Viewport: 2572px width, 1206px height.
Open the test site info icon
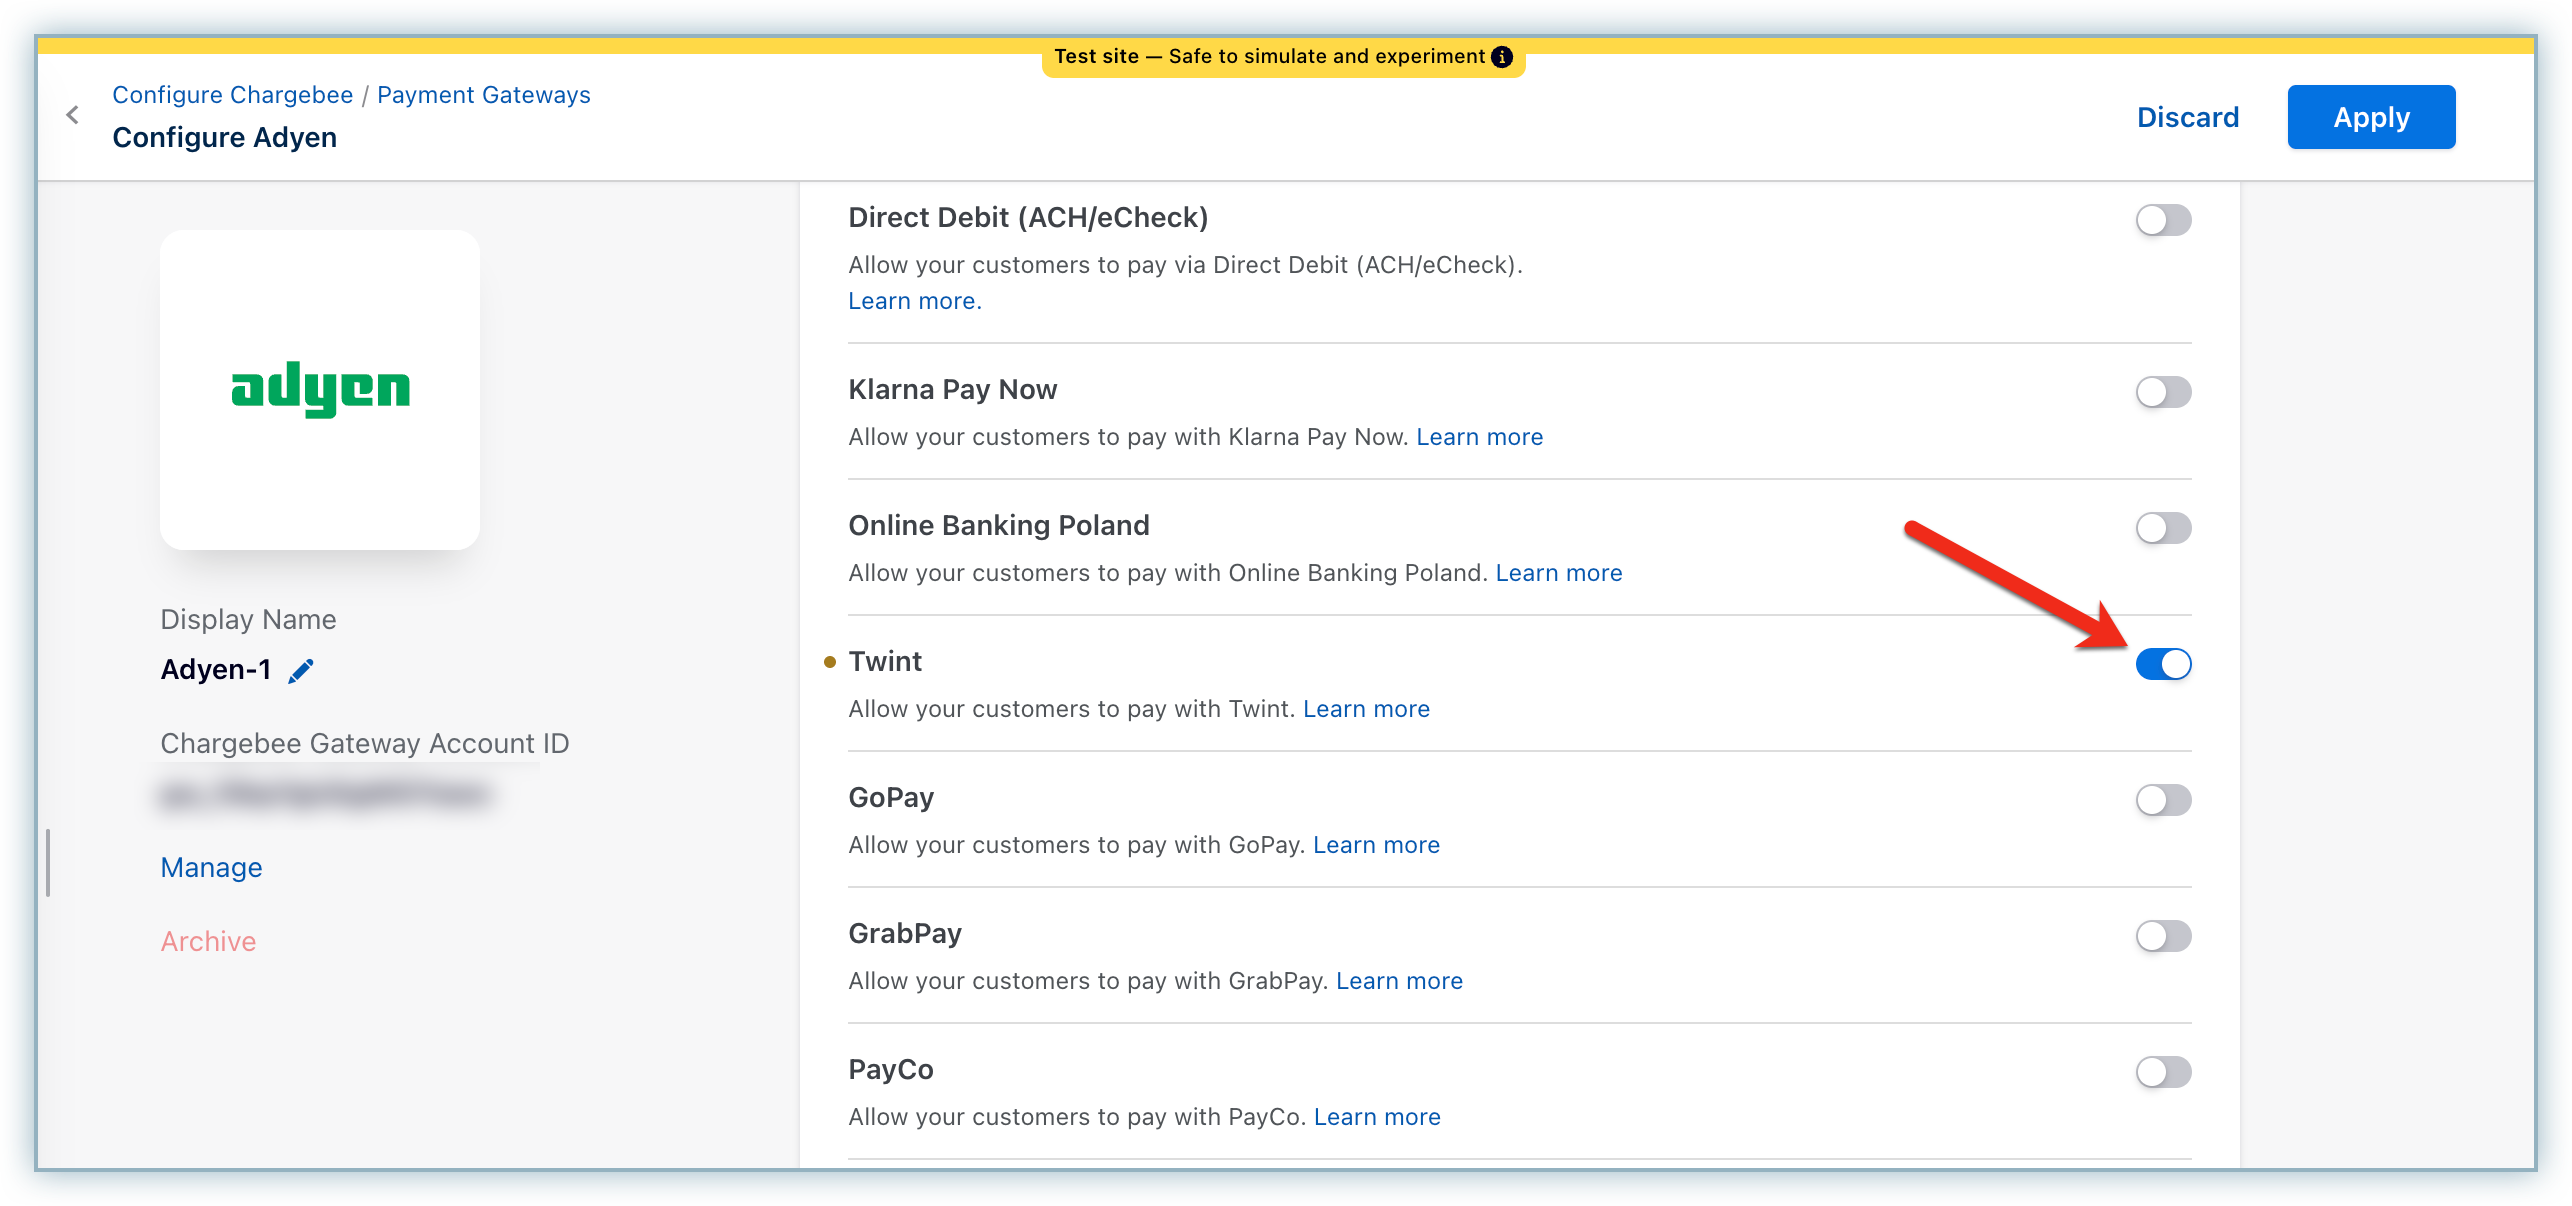click(x=1502, y=57)
